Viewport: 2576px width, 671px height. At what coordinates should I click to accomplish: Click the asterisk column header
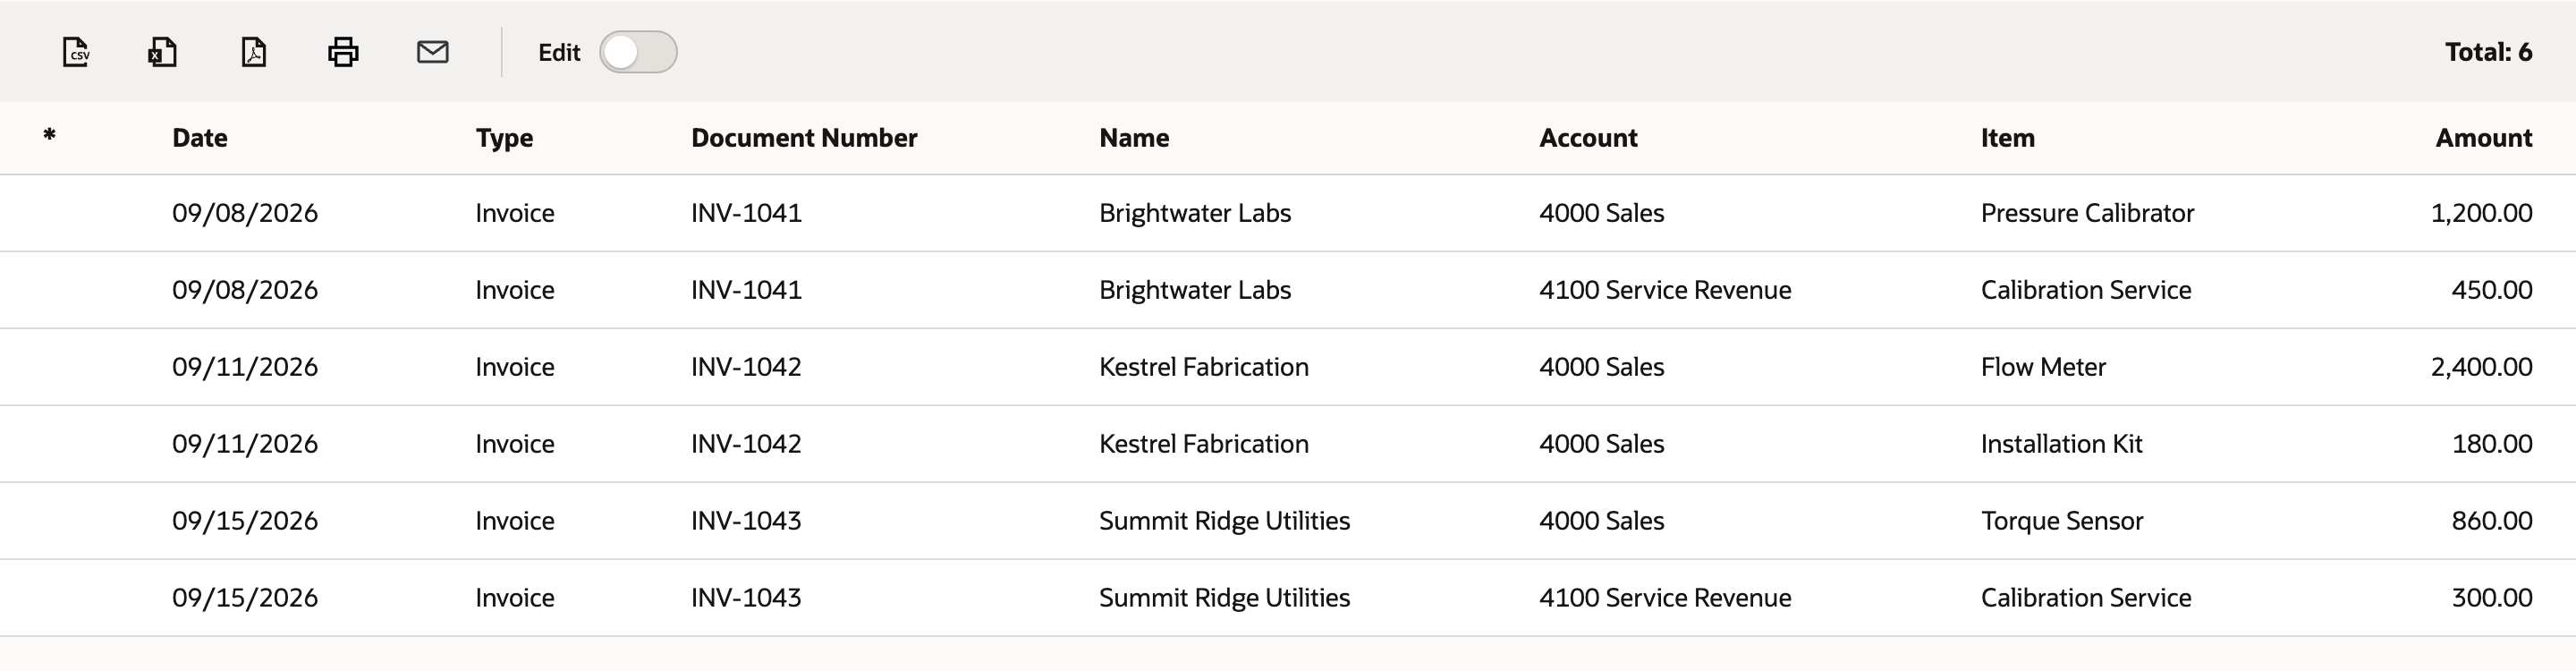tap(49, 136)
